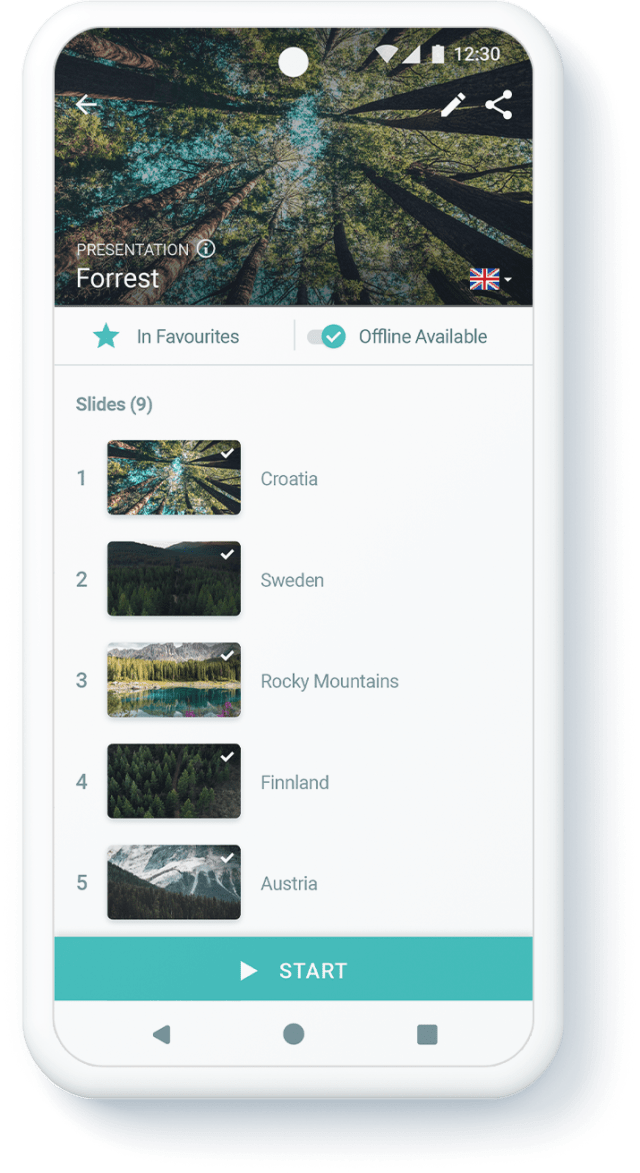
Task: Tap the back arrow icon
Action: 87,105
